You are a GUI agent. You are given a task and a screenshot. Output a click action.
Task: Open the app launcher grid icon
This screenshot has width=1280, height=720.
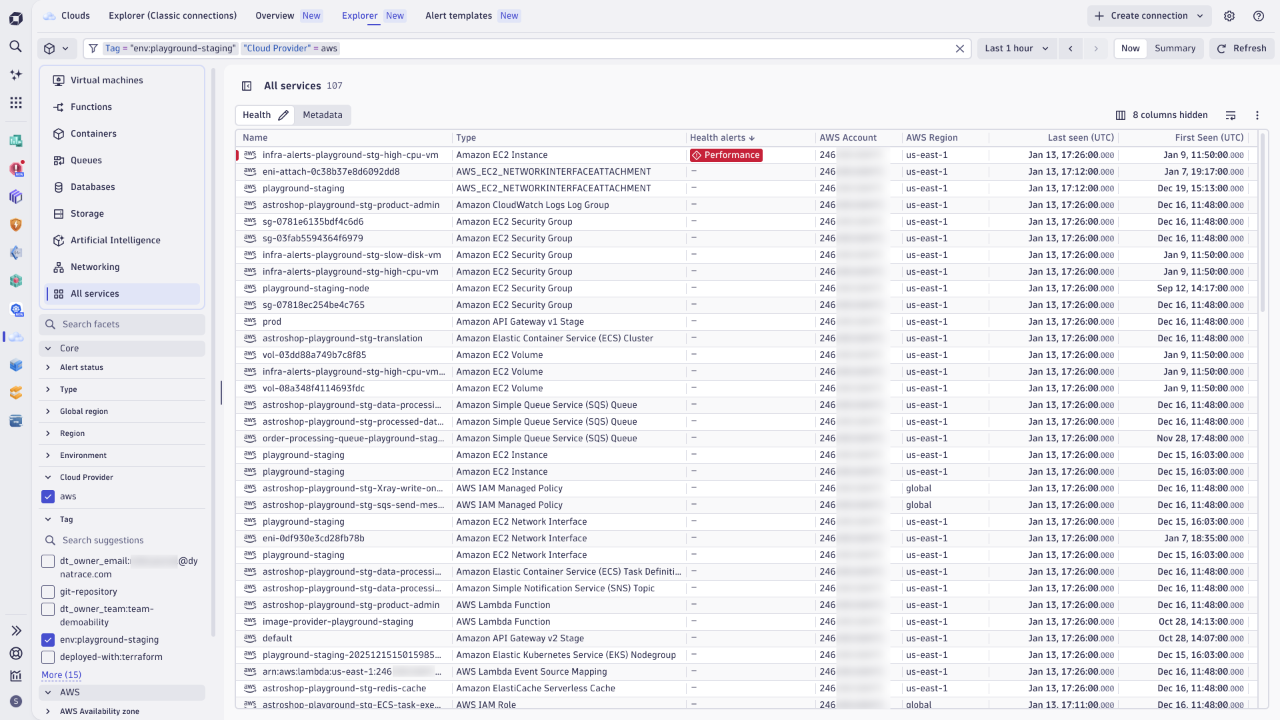[15, 102]
